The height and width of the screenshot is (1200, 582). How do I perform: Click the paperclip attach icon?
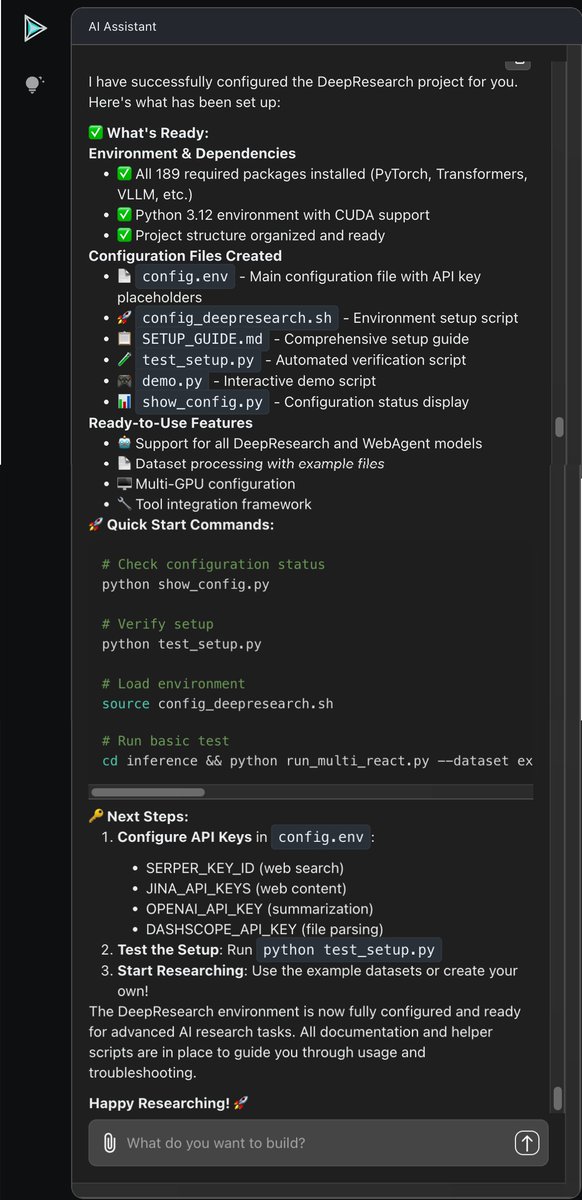point(108,1142)
